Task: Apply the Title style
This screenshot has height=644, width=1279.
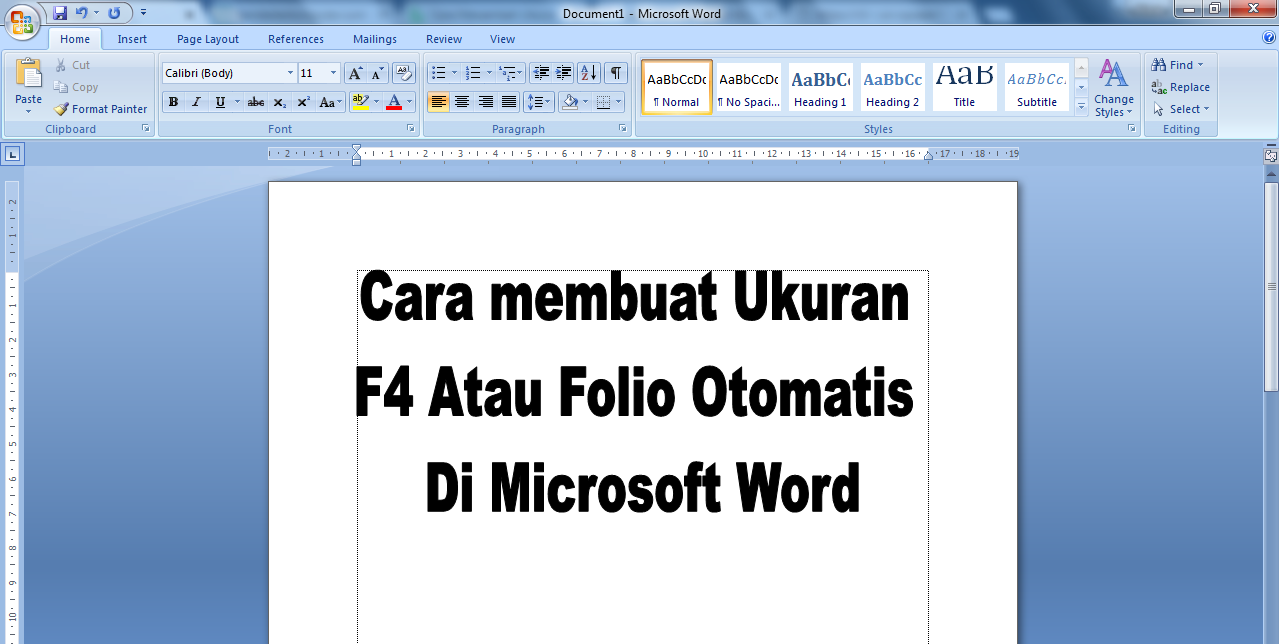Action: click(x=965, y=87)
